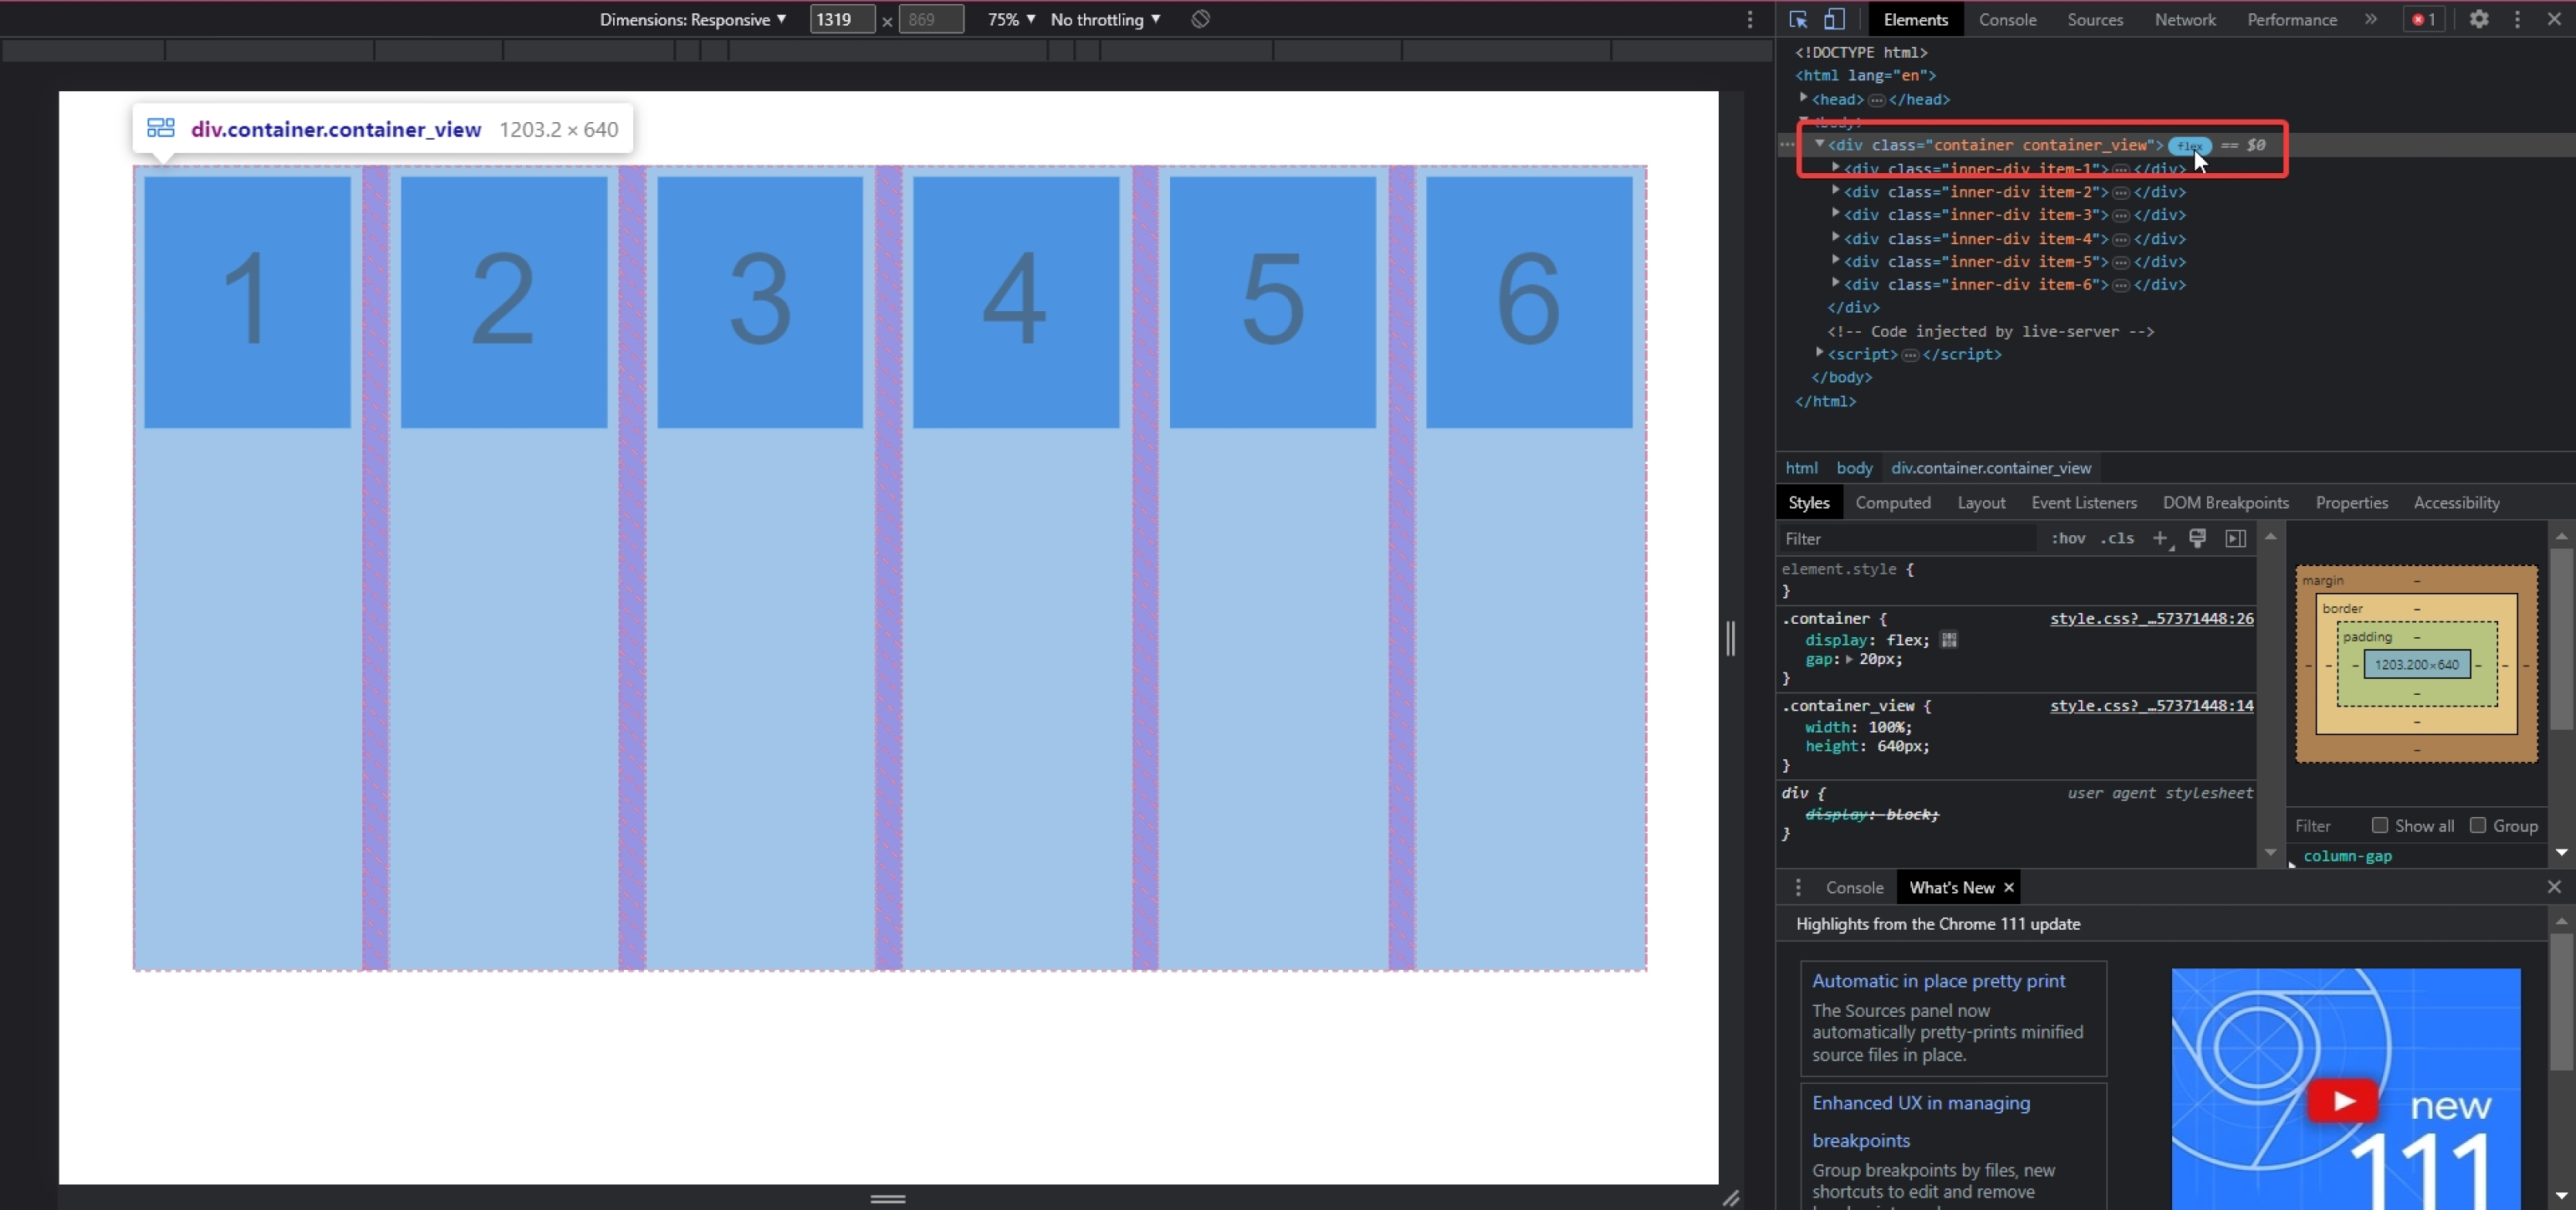
Task: Click the viewport width input 1319
Action: coord(842,19)
